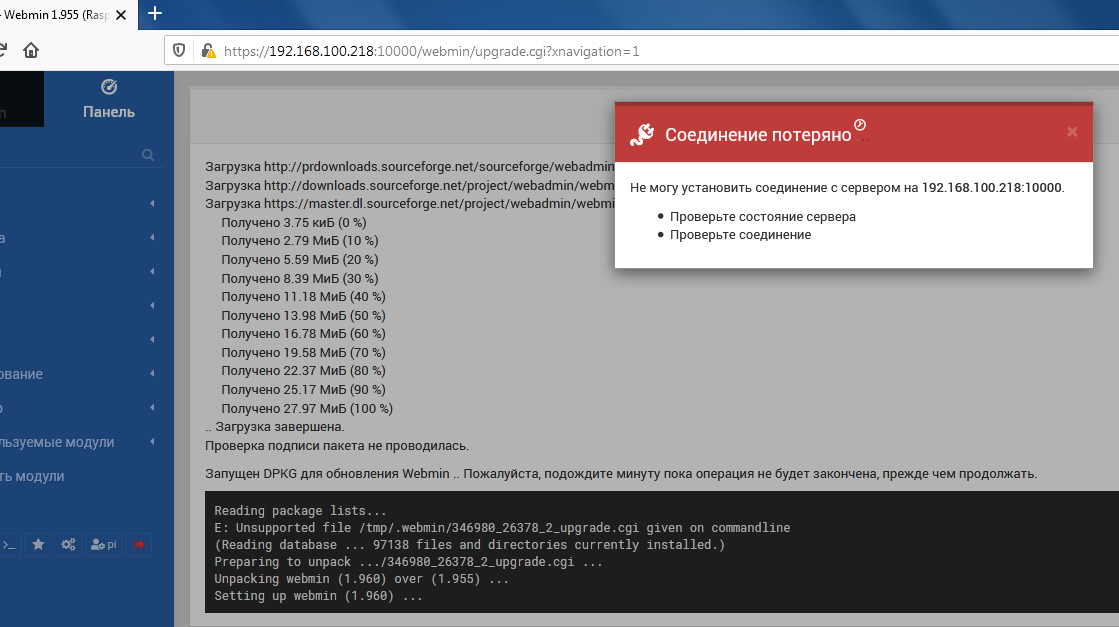Click the downloads.sourceforge.net download line
This screenshot has width=1119, height=627.
(410, 185)
